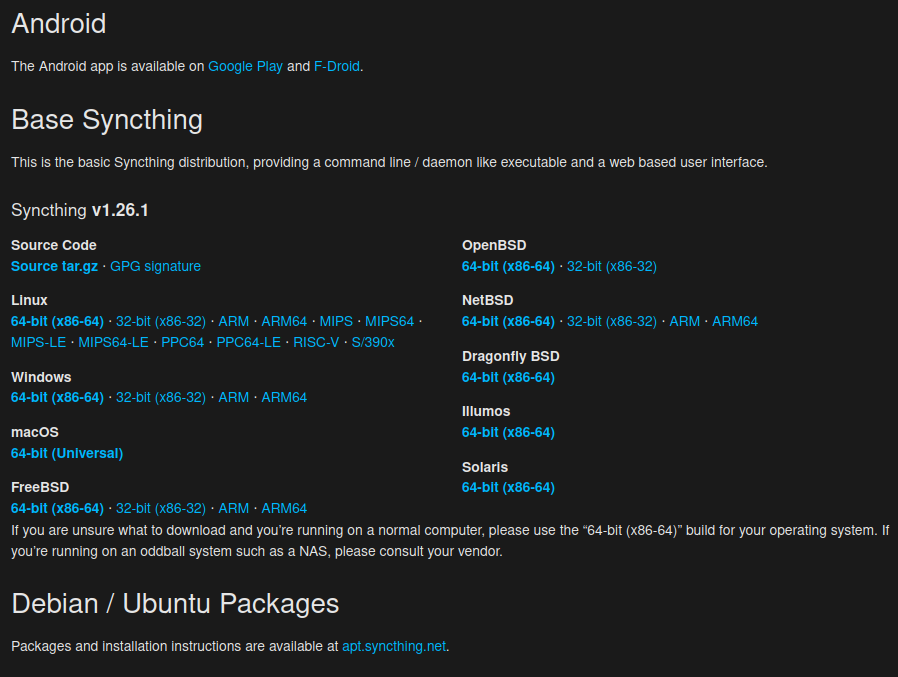The width and height of the screenshot is (898, 677).
Task: Download Windows 32-bit (x86-32) build
Action: click(x=160, y=397)
